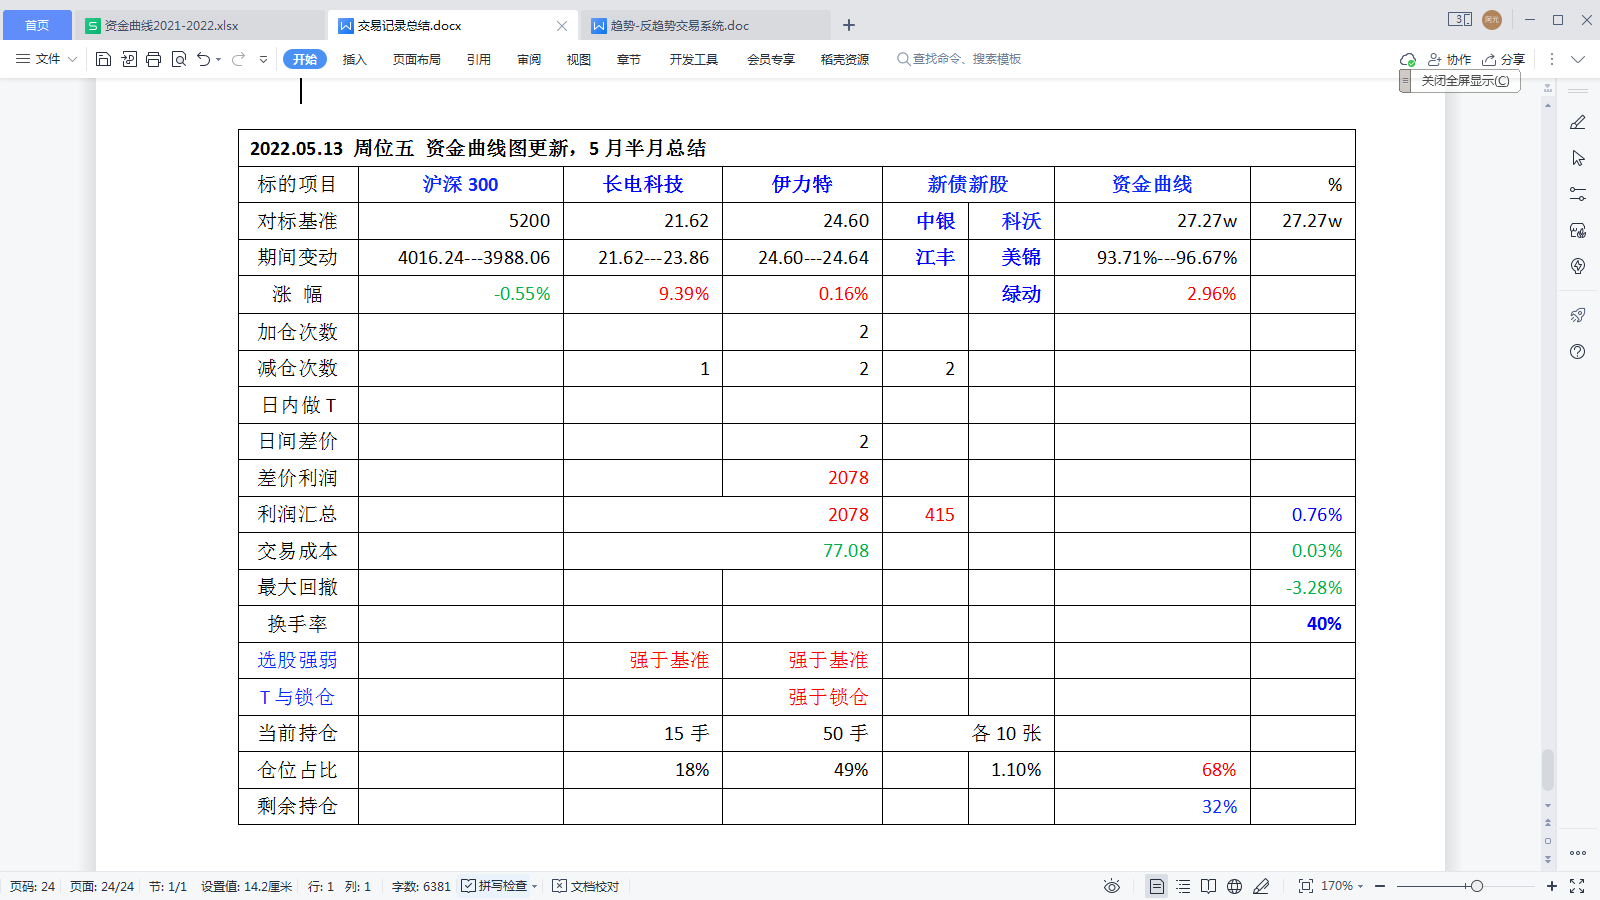Click the 字数: 6381 word count
The width and height of the screenshot is (1600, 900).
(421, 886)
